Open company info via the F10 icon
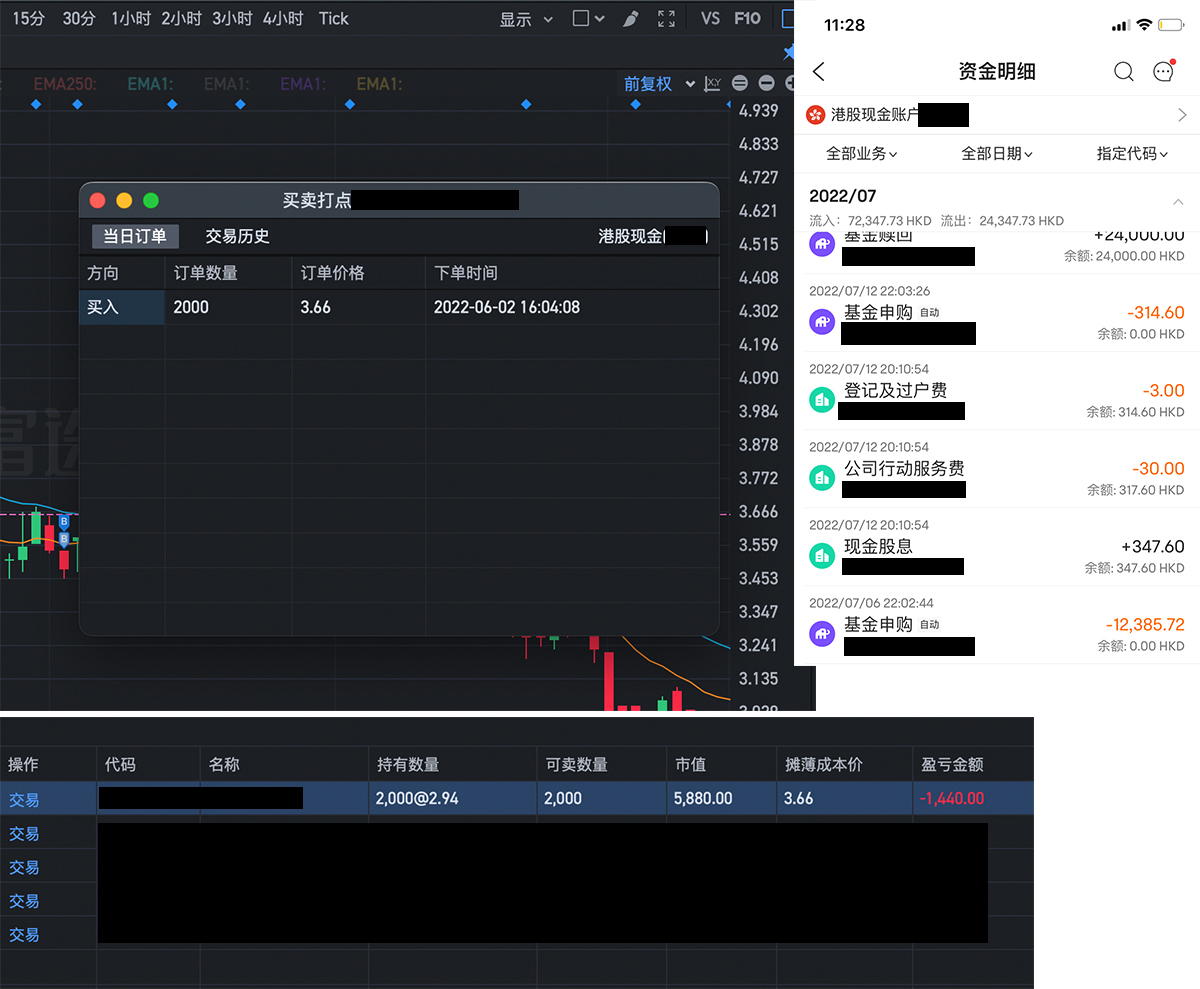 click(748, 18)
